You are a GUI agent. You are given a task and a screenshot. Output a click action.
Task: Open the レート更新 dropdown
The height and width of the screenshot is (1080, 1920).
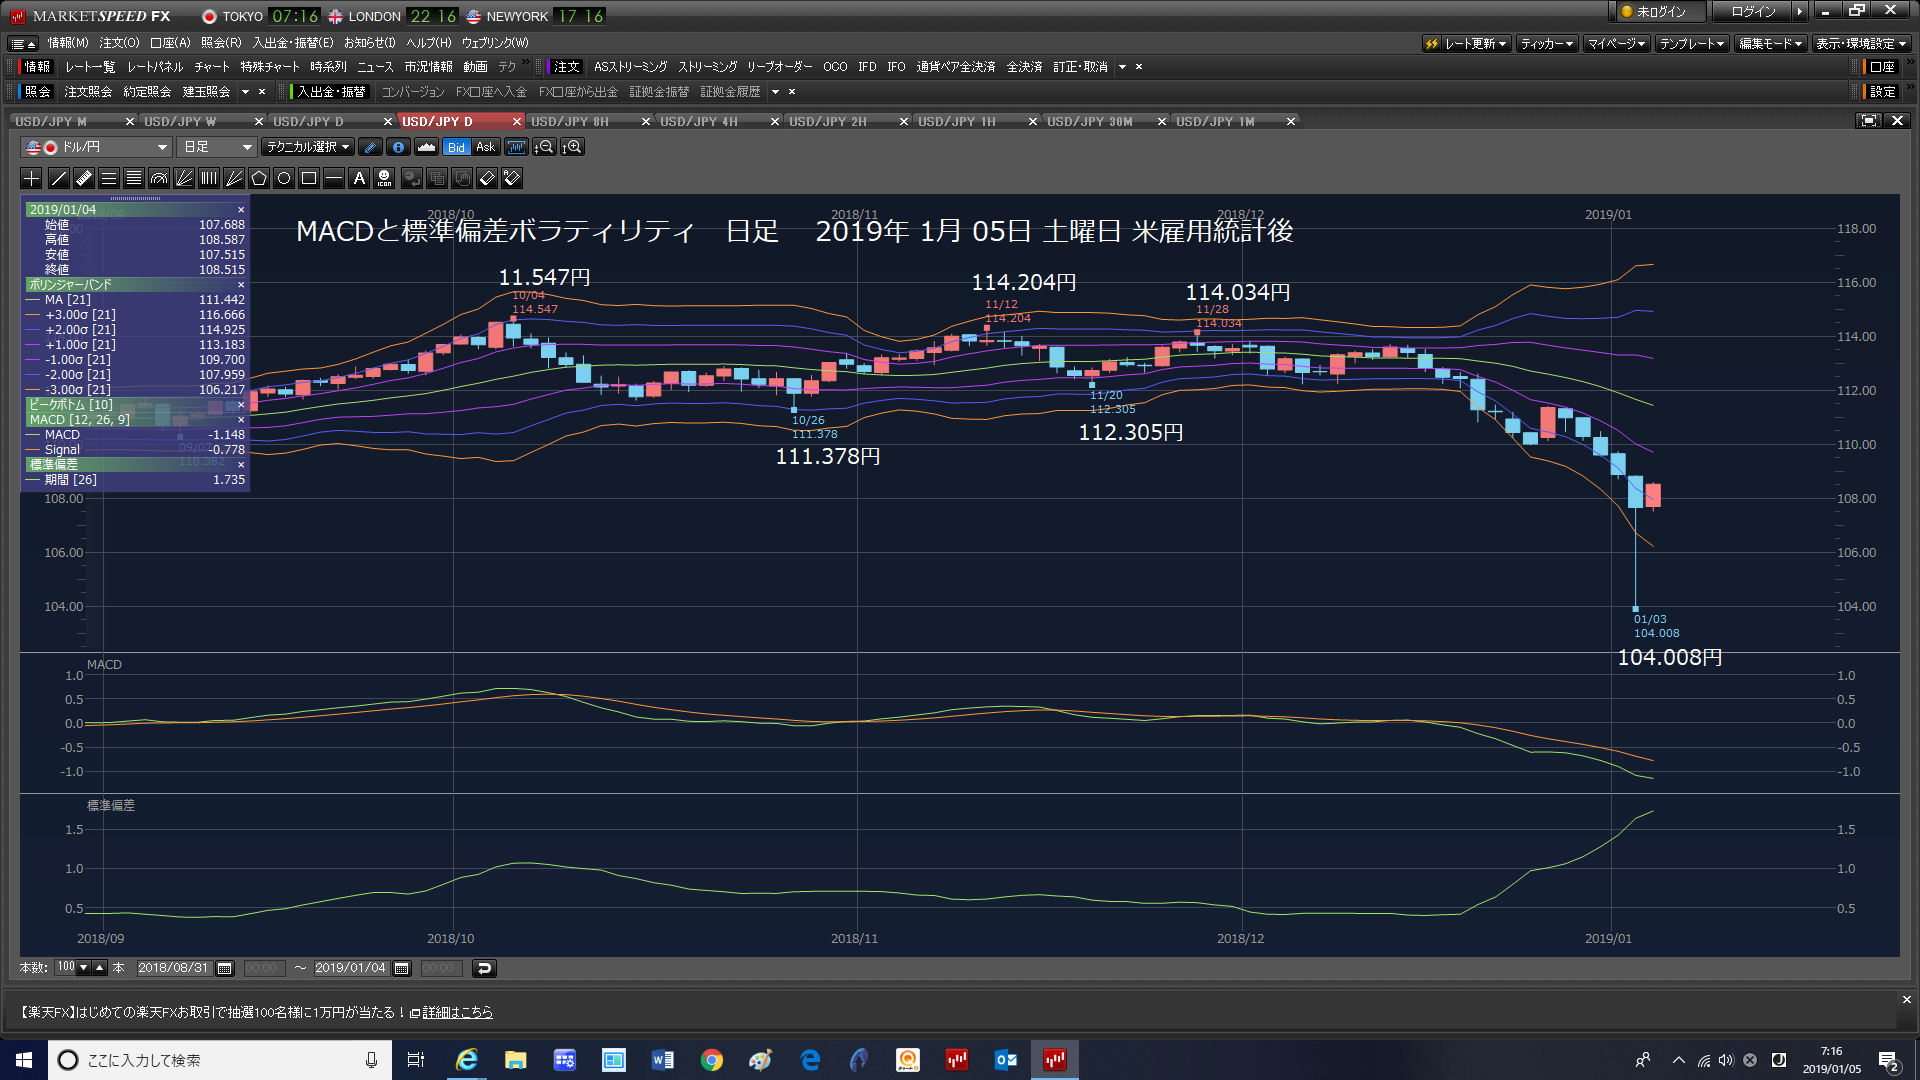coord(1466,43)
